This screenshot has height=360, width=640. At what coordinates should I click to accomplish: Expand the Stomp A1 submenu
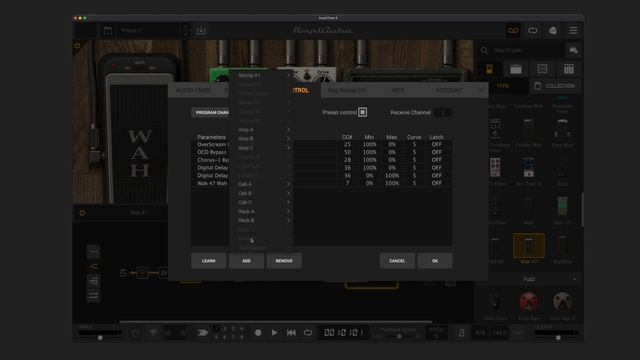[261, 75]
